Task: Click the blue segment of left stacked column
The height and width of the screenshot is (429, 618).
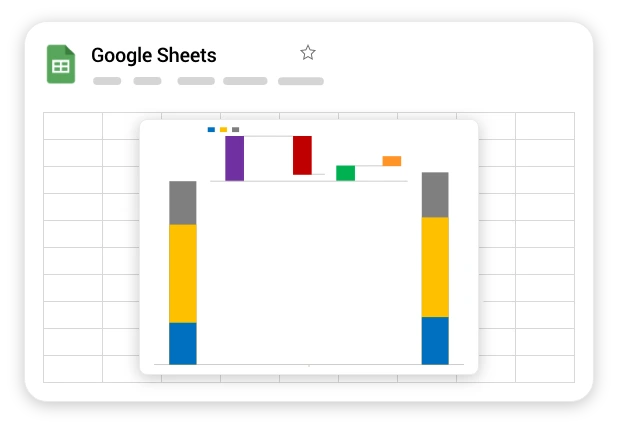Action: pyautogui.click(x=183, y=343)
